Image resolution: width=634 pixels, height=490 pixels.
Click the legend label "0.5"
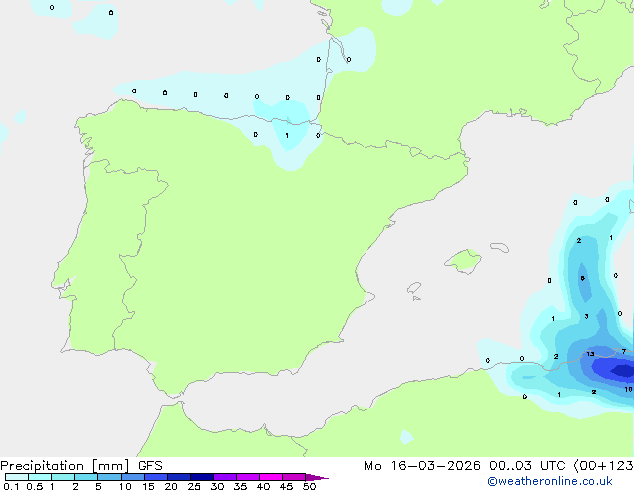[x=34, y=486]
